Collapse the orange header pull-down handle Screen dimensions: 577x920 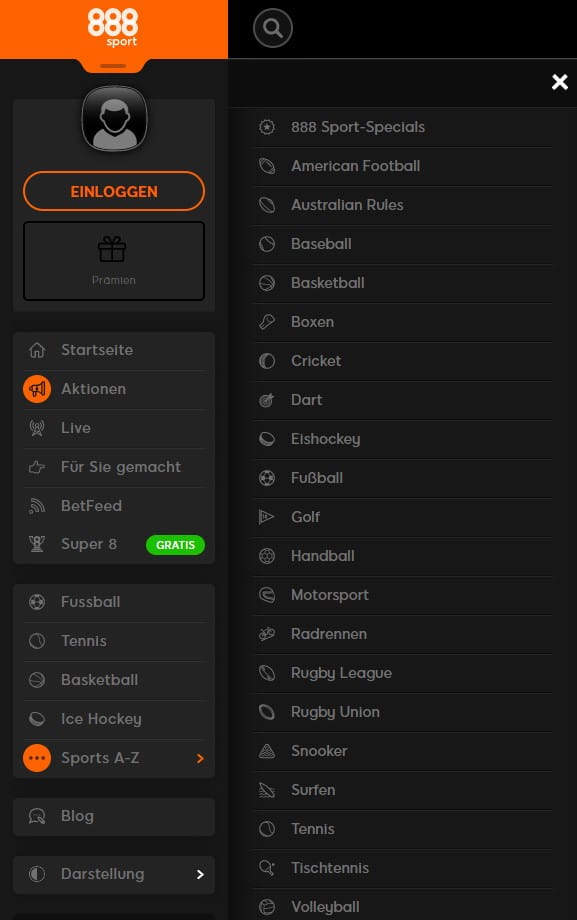pyautogui.click(x=113, y=66)
